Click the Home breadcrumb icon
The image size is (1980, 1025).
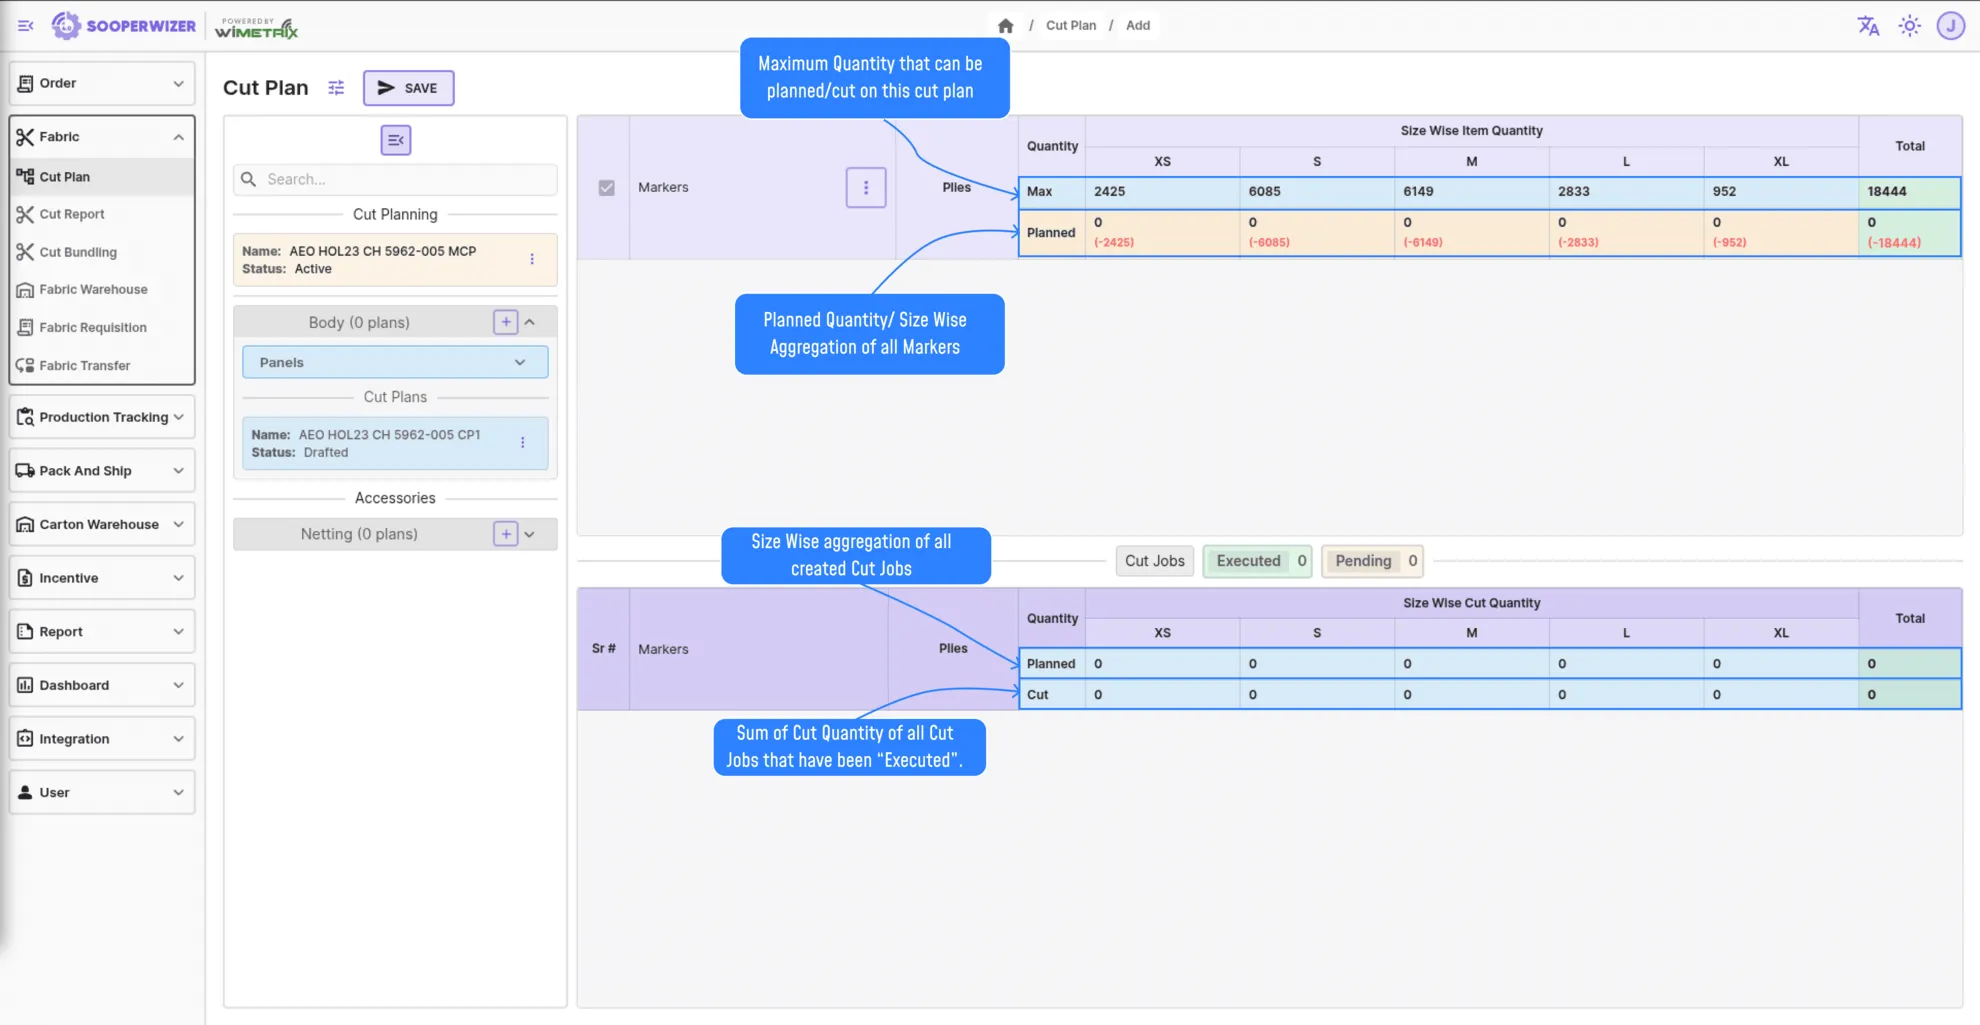(x=1005, y=25)
